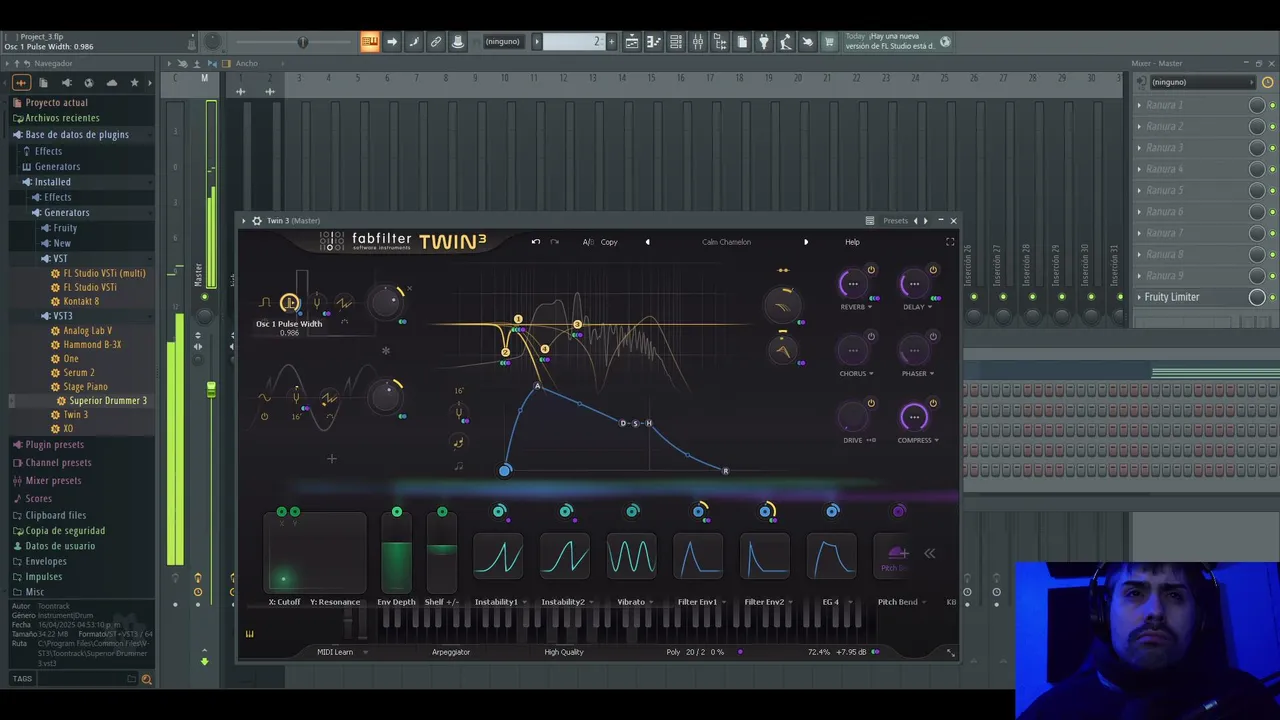
Task: Select the next preset arrow in Twin 3
Action: pyautogui.click(x=806, y=242)
